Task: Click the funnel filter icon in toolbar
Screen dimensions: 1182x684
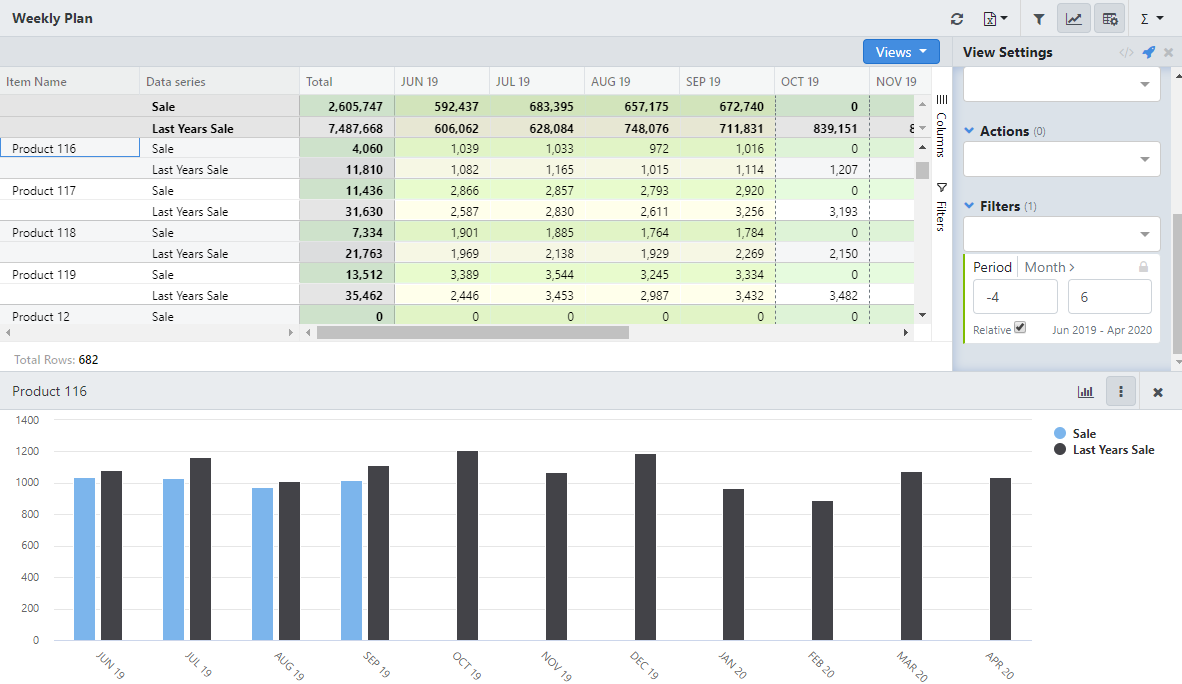Action: coord(1039,19)
